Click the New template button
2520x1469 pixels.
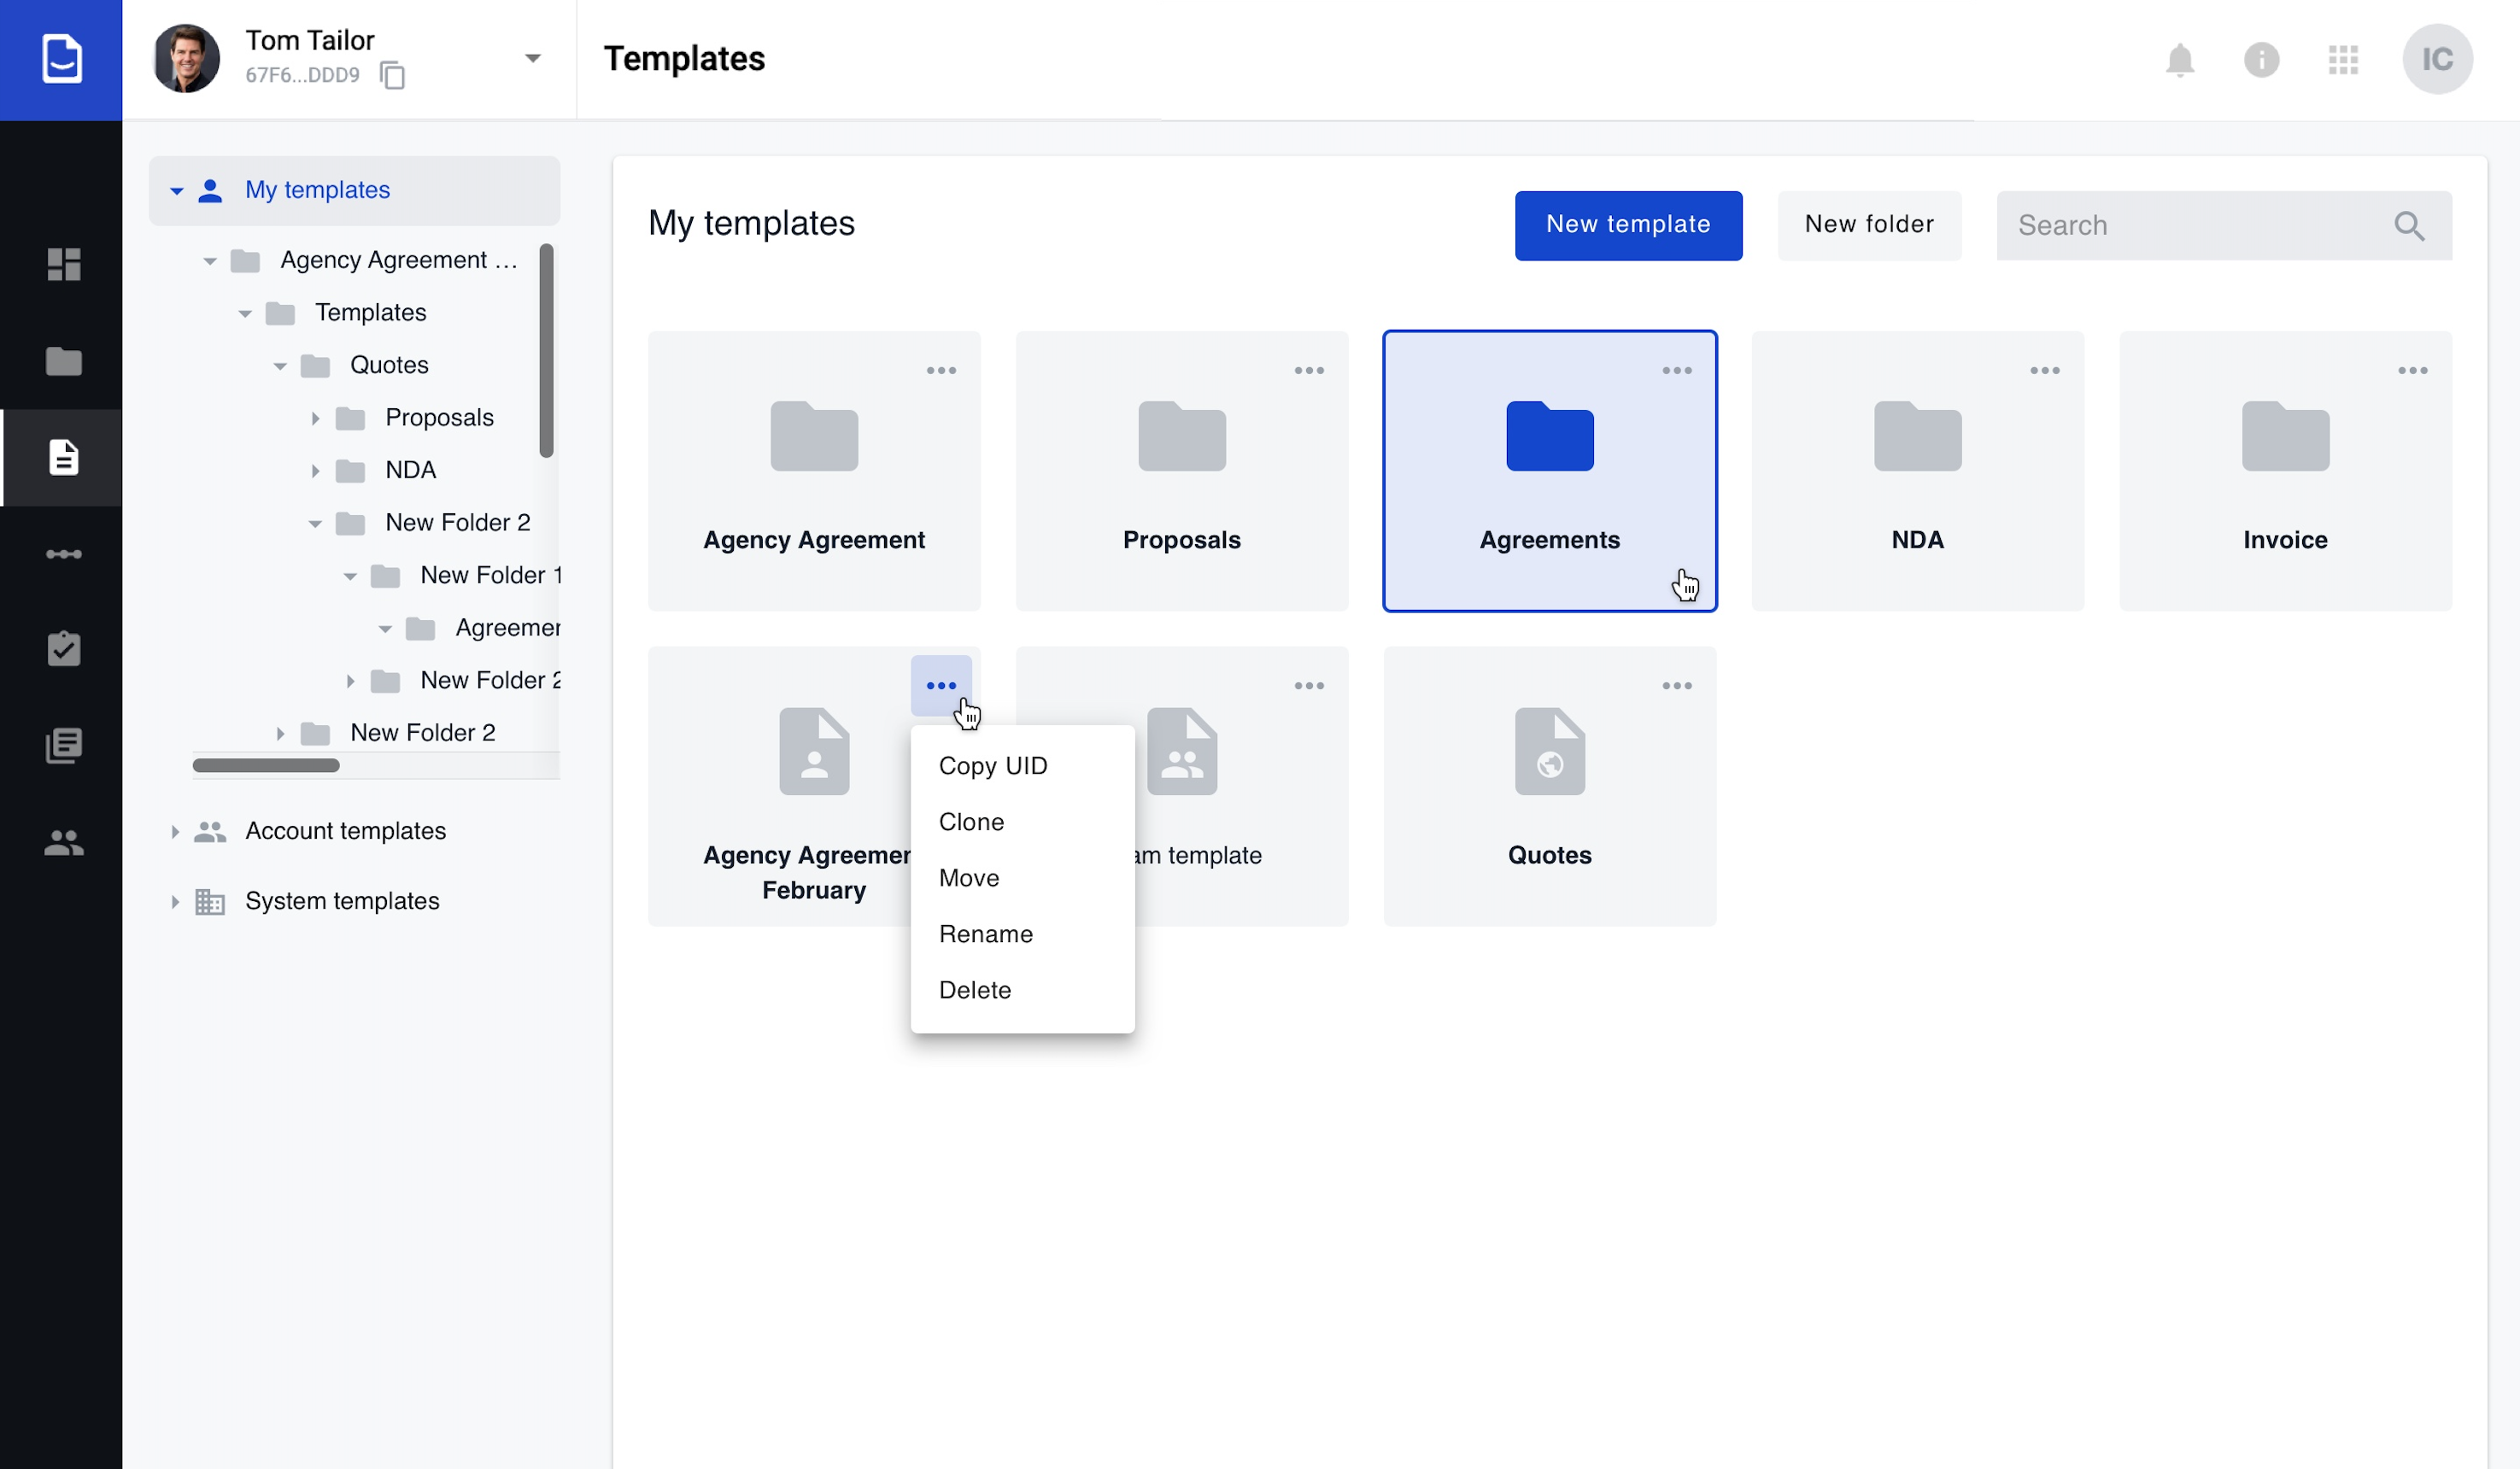click(1627, 225)
